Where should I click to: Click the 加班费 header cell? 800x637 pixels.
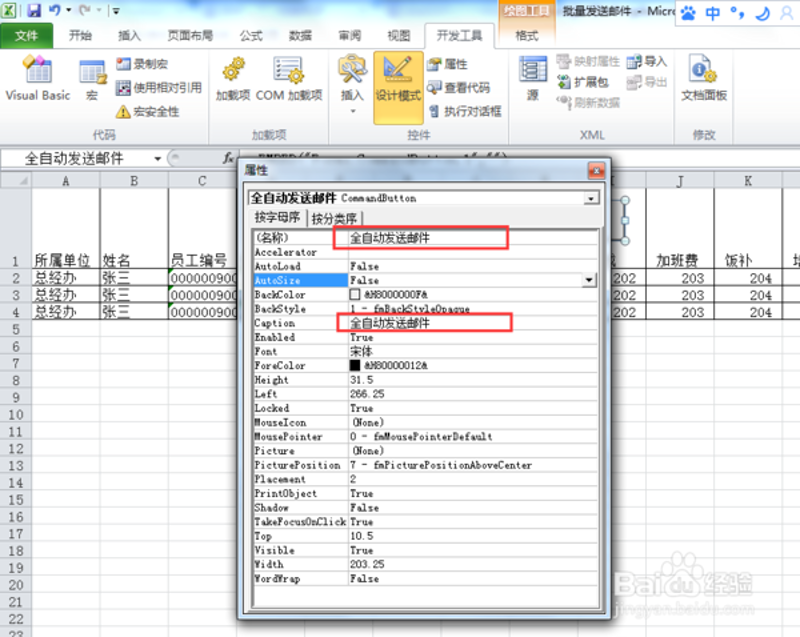tap(680, 228)
